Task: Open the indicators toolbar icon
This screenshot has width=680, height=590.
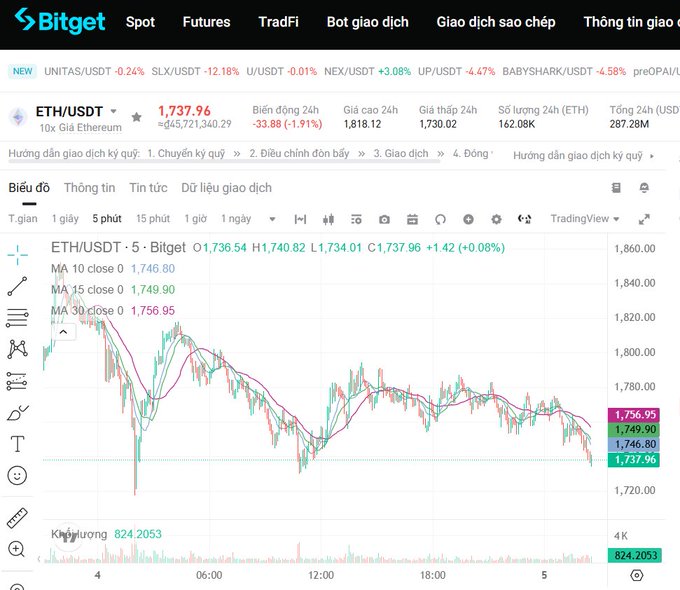Action: [x=300, y=219]
